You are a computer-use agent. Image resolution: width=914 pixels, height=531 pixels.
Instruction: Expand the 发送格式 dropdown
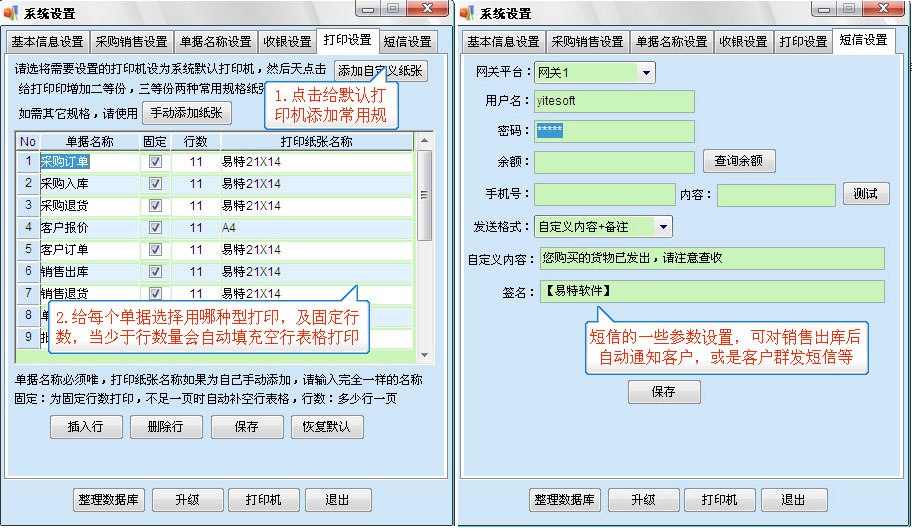(x=663, y=227)
